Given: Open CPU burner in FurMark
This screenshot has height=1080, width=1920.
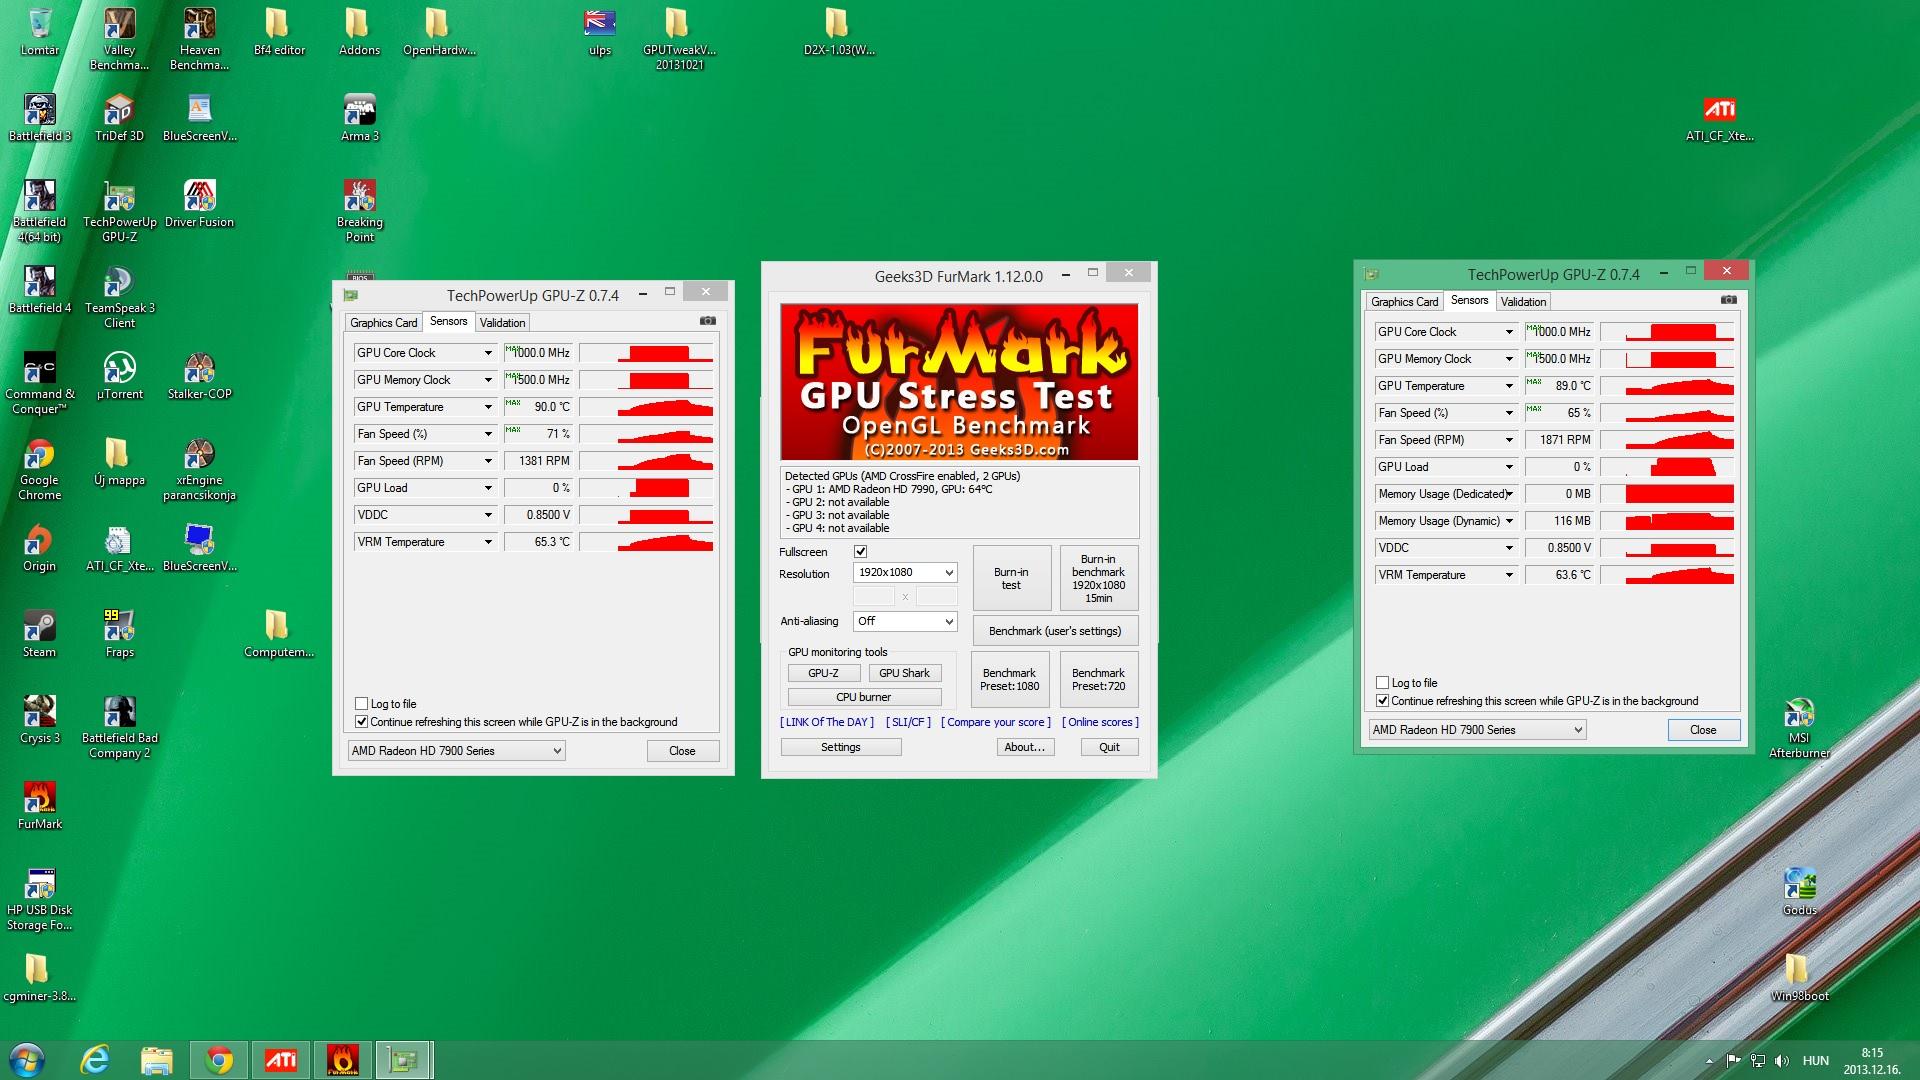Looking at the screenshot, I should [864, 697].
